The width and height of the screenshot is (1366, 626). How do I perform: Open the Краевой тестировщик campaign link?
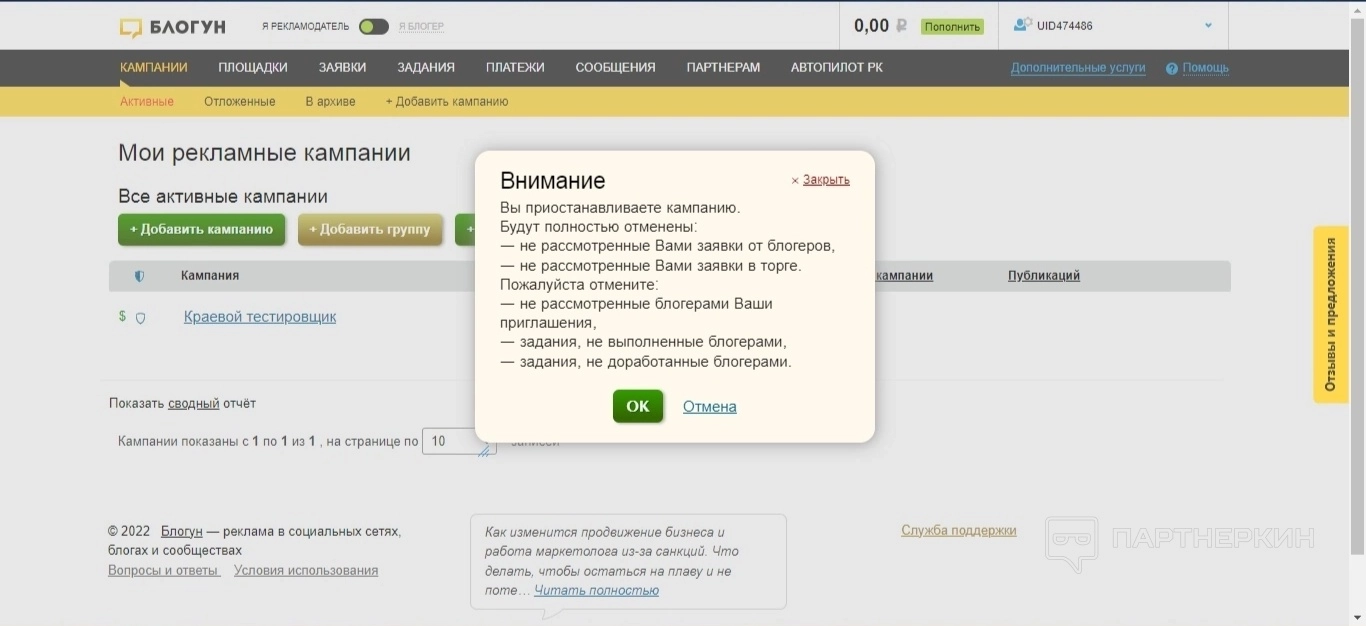pyautogui.click(x=260, y=317)
